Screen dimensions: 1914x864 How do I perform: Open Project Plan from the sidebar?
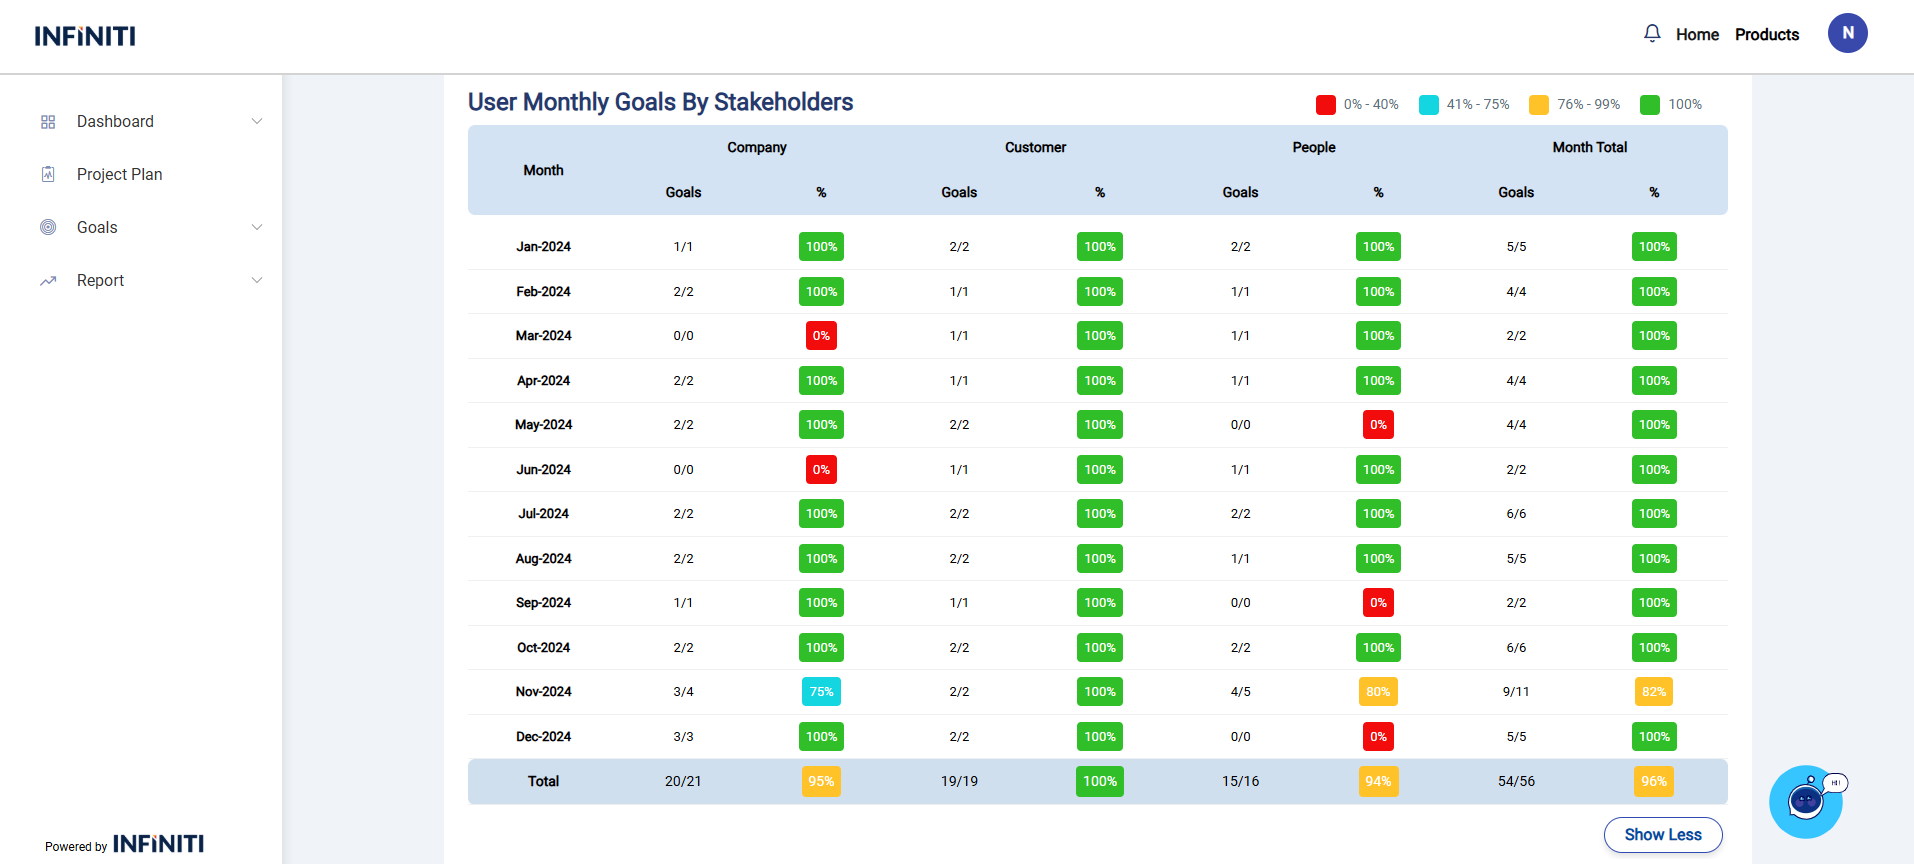click(x=119, y=174)
